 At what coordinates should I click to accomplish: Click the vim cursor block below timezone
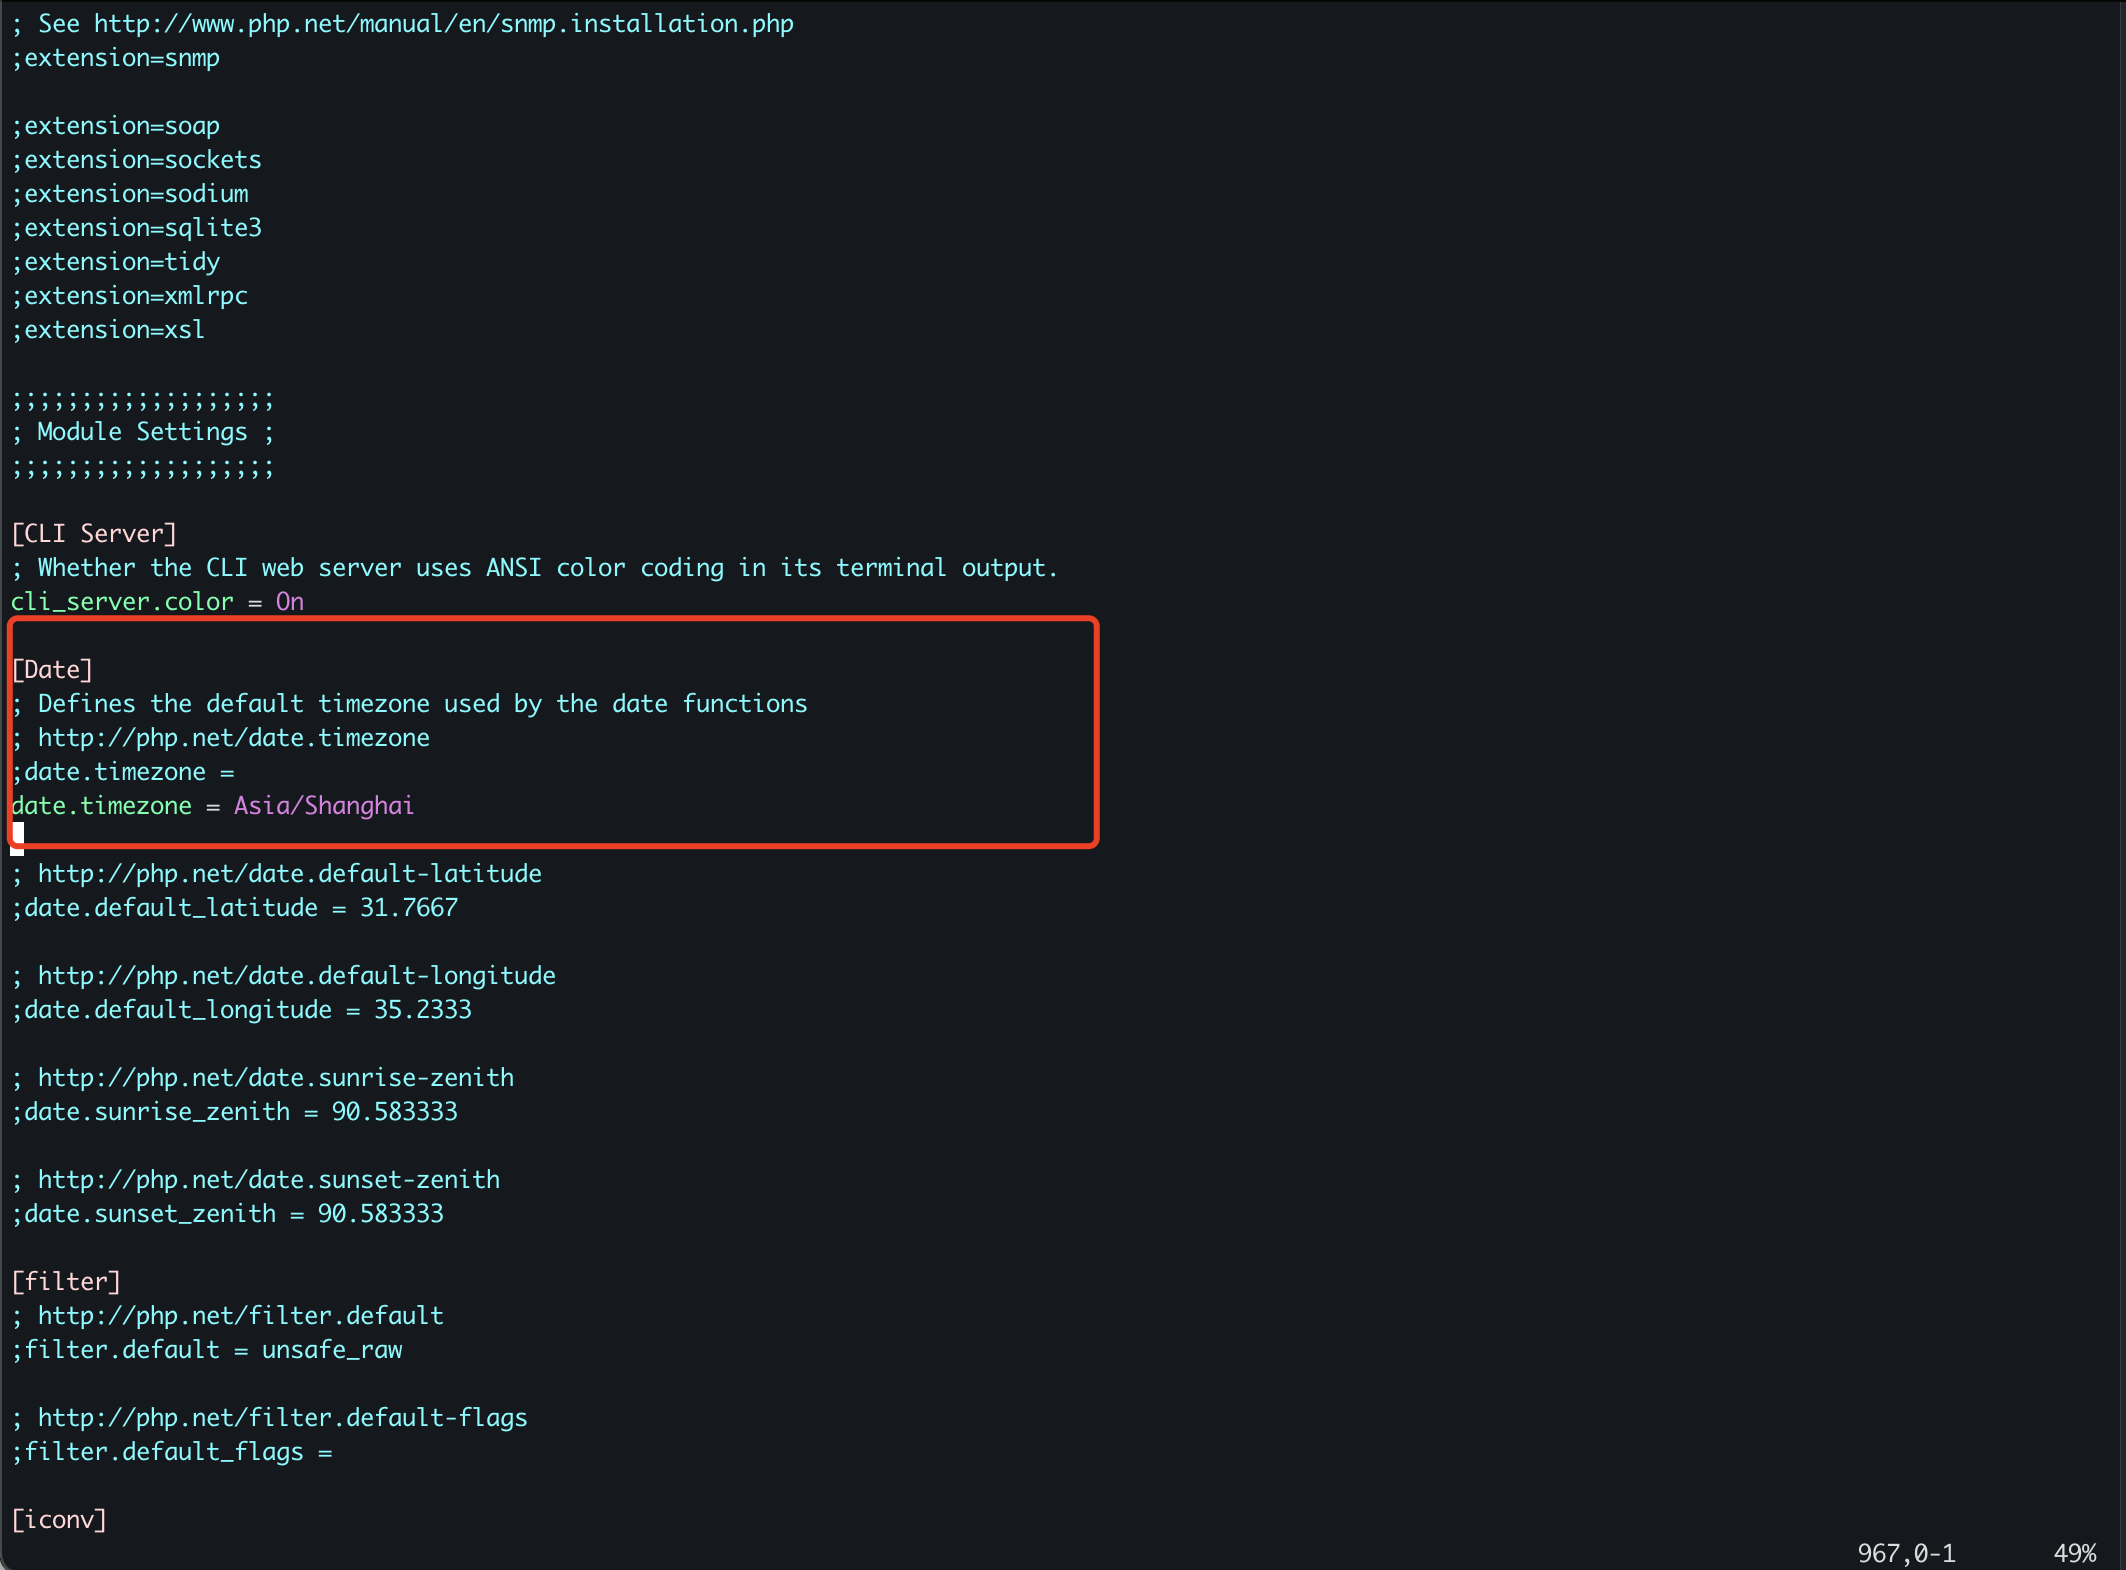[17, 838]
